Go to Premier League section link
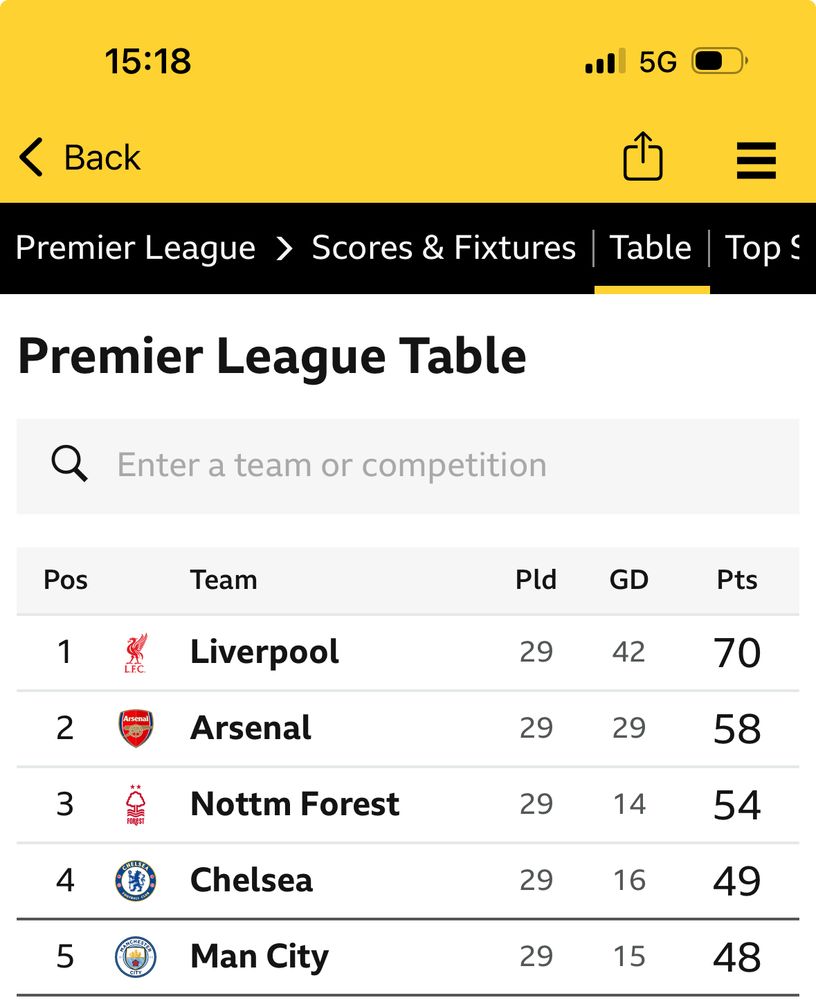 coord(135,248)
